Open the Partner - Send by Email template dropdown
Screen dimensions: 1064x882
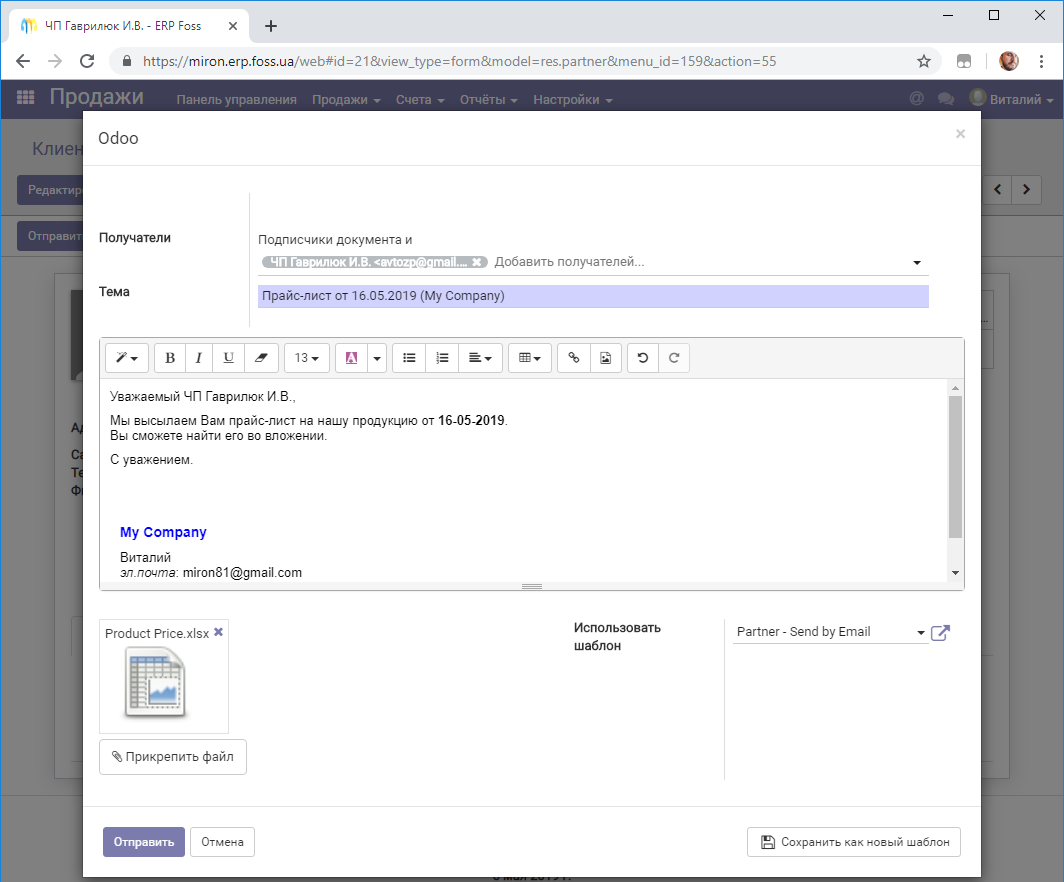(x=831, y=632)
